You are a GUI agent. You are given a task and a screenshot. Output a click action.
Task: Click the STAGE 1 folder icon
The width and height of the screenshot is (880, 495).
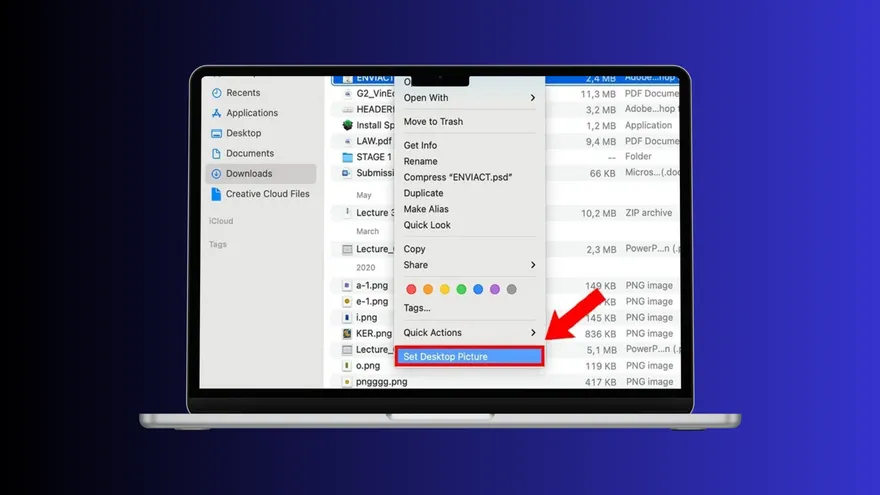pyautogui.click(x=347, y=157)
